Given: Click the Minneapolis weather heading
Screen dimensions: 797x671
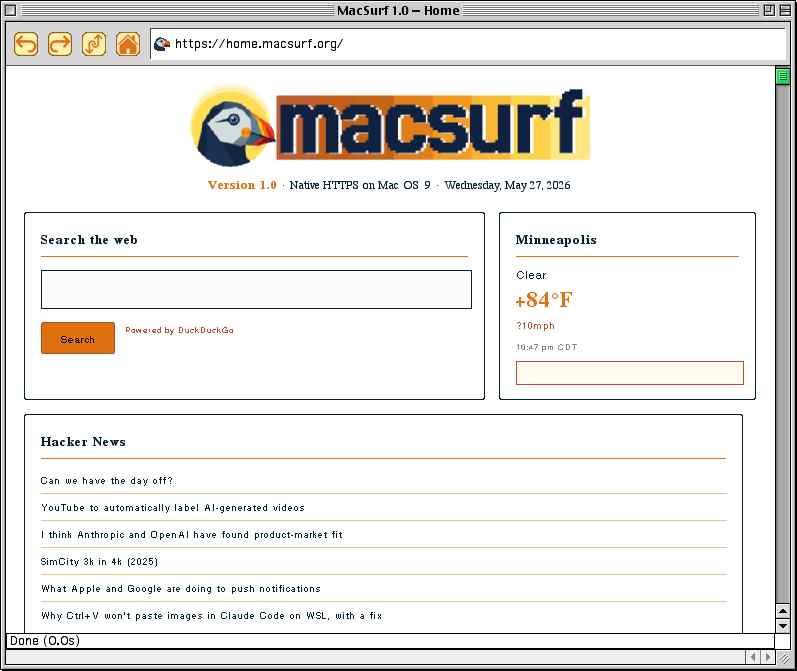Looking at the screenshot, I should click(x=556, y=239).
